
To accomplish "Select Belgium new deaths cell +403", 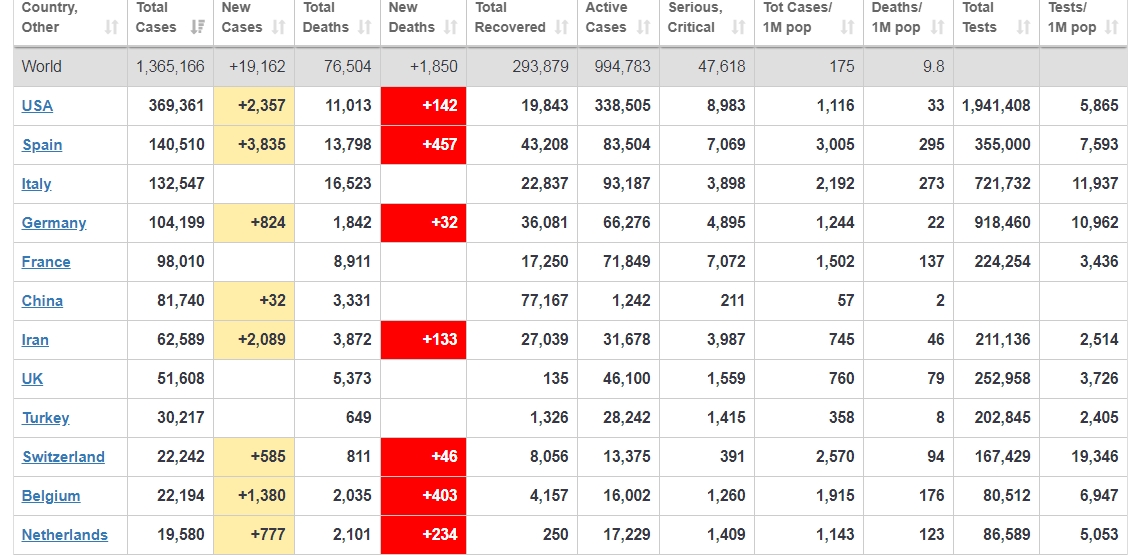I will (x=423, y=496).
